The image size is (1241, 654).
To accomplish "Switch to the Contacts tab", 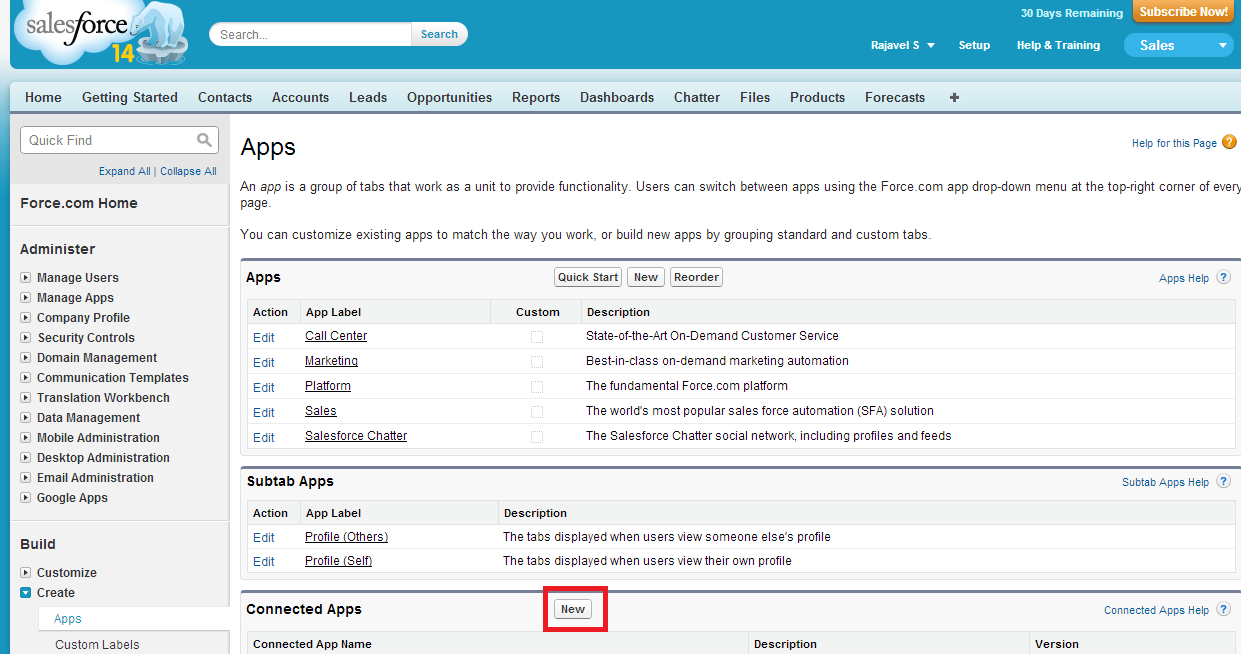I will 225,97.
